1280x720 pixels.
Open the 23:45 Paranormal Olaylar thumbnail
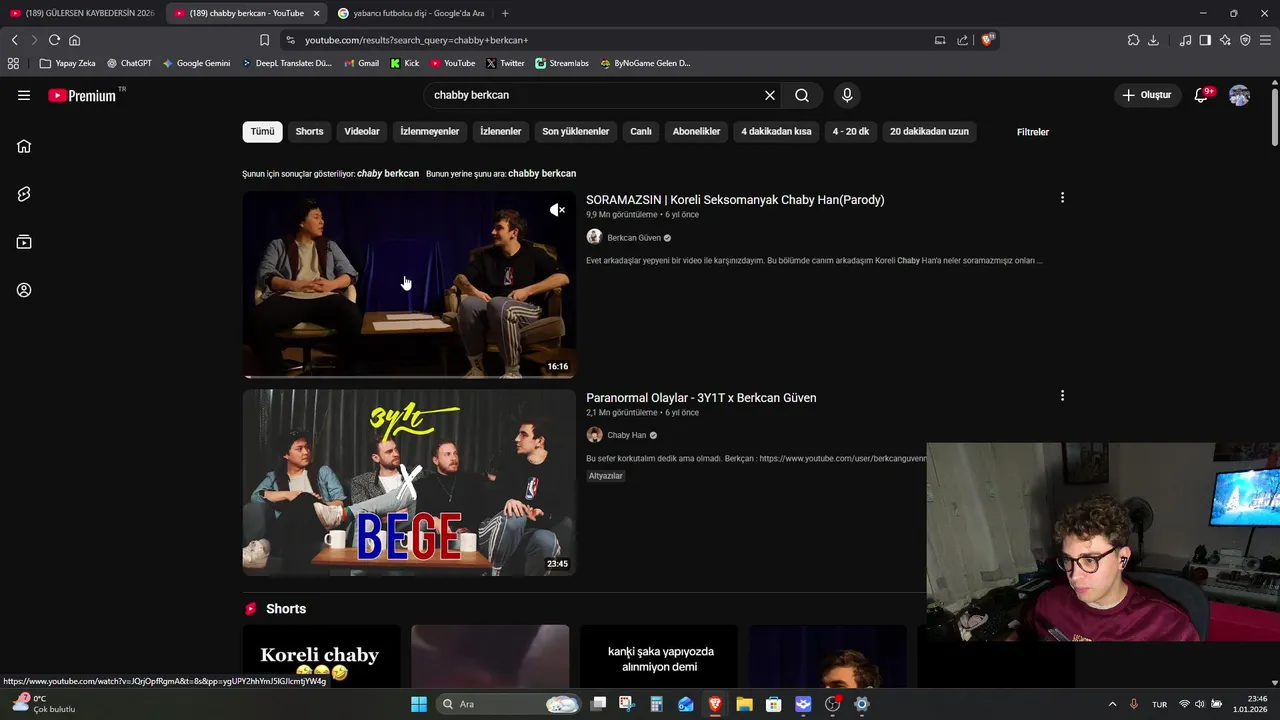click(409, 482)
